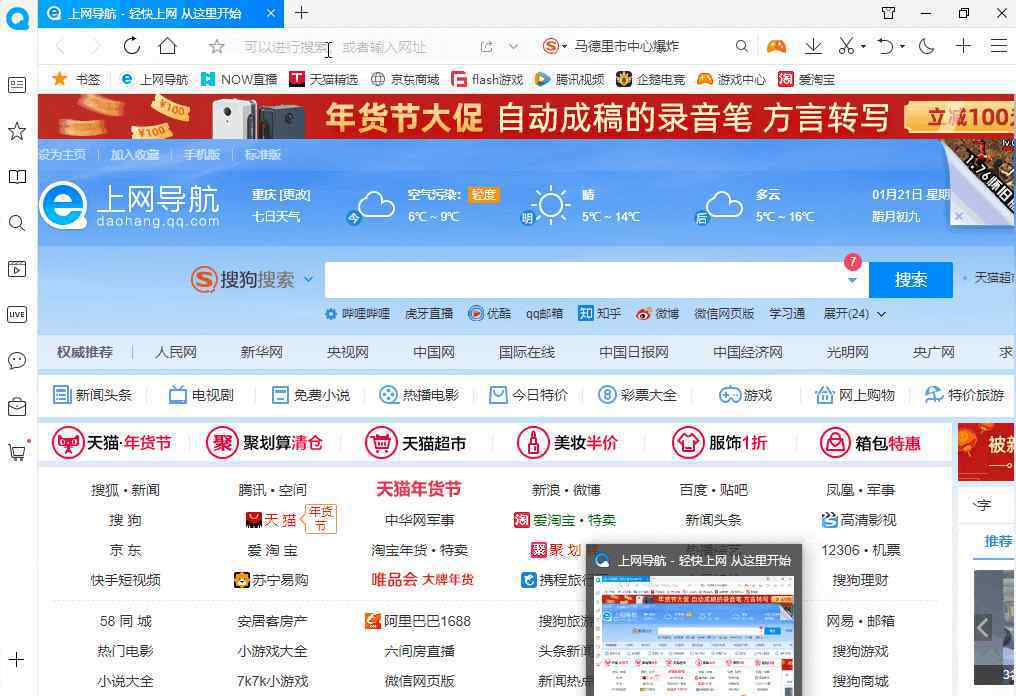Screen dimensions: 1016x696
Task: Open the shopping cart sidebar icon
Action: (x=17, y=452)
